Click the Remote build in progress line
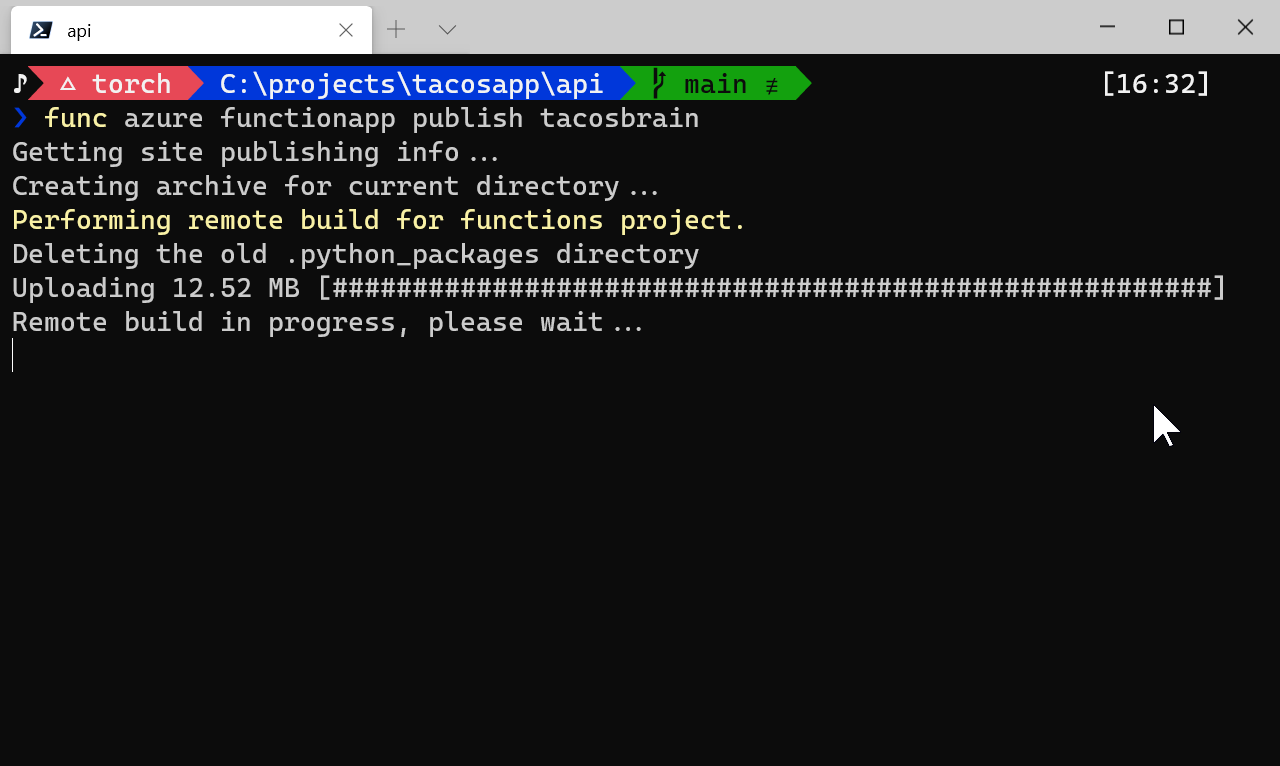Screen dimensions: 1280x766 (x=327, y=322)
